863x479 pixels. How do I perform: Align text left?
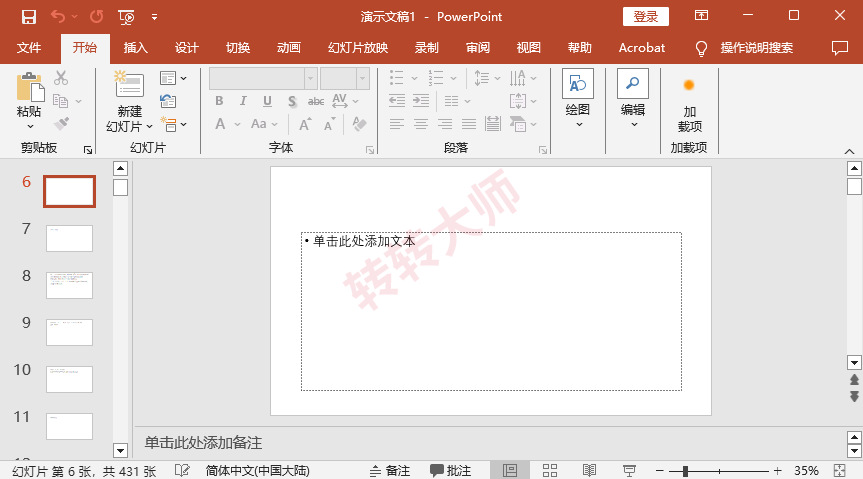(x=396, y=124)
